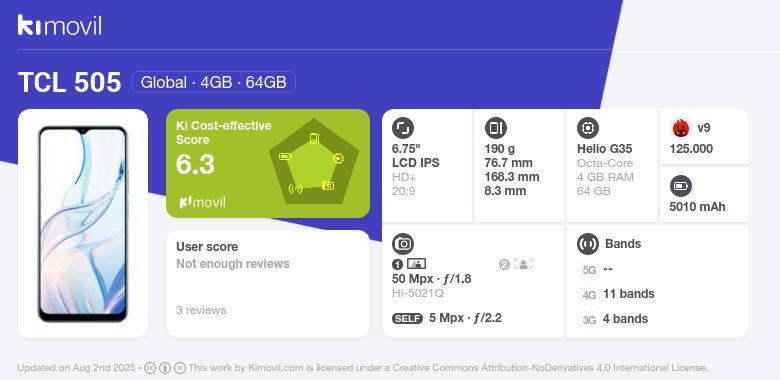Click the 5G bands label icon
The height and width of the screenshot is (380, 780).
tap(589, 270)
